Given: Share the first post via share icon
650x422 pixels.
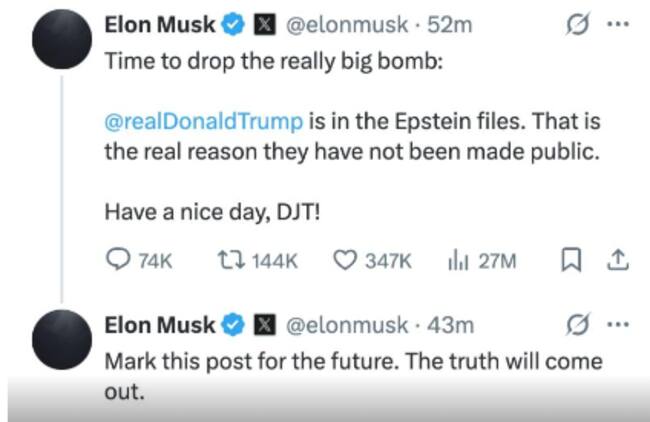Looking at the screenshot, I should (x=618, y=260).
